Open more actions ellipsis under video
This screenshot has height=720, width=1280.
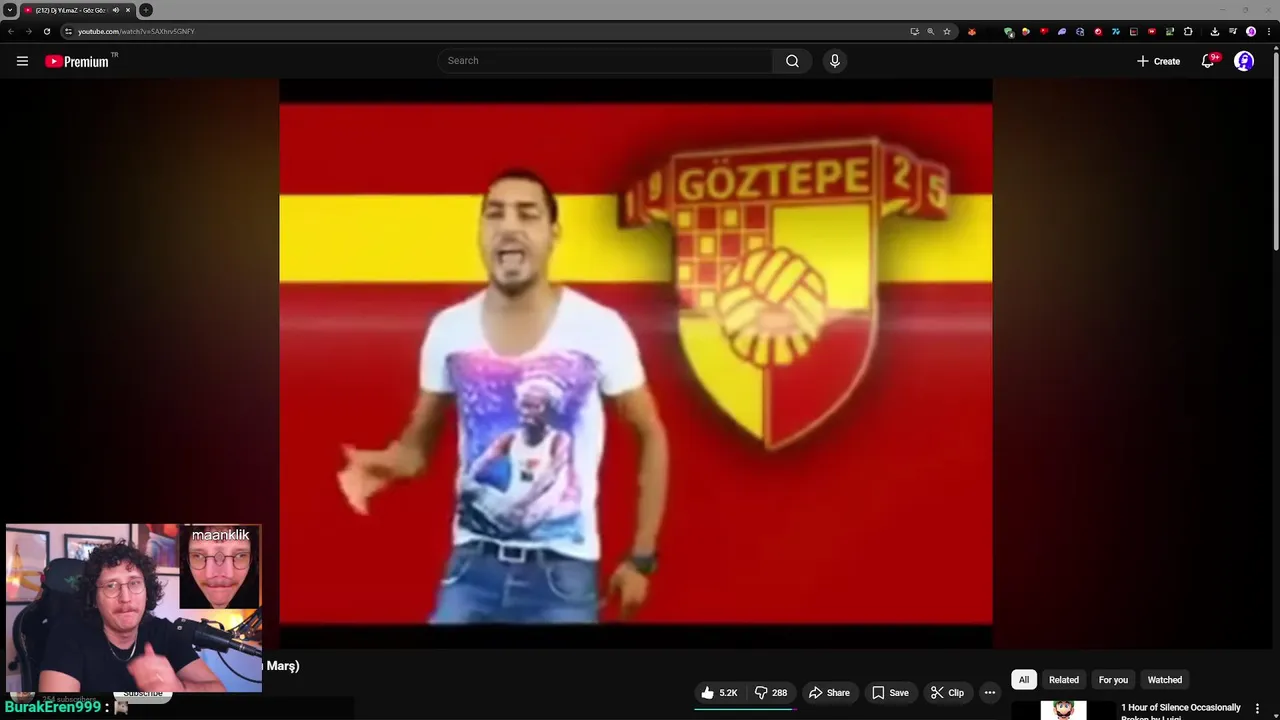[x=990, y=693]
